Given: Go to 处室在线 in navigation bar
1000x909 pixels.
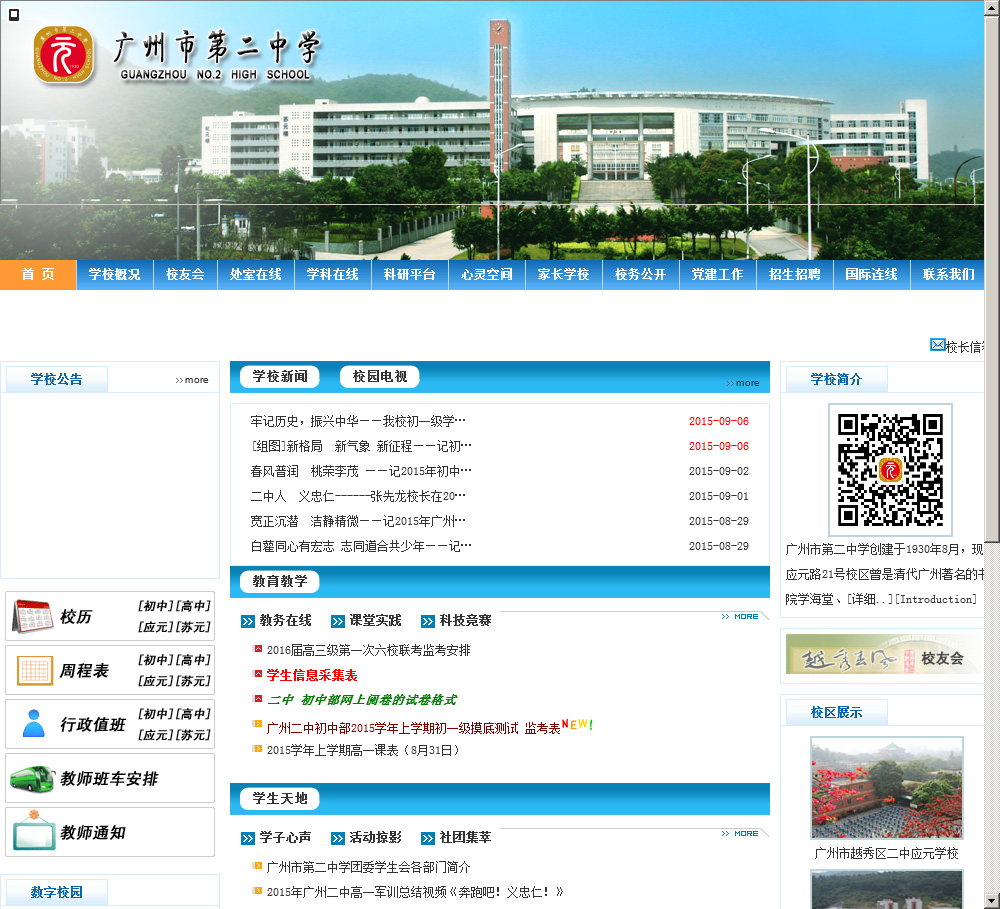Looking at the screenshot, I should (256, 274).
